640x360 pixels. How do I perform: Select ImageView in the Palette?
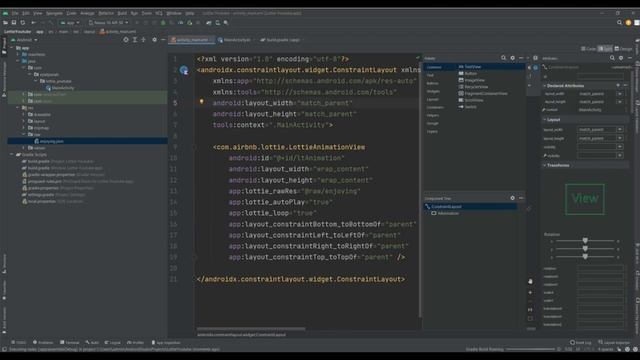tap(471, 80)
